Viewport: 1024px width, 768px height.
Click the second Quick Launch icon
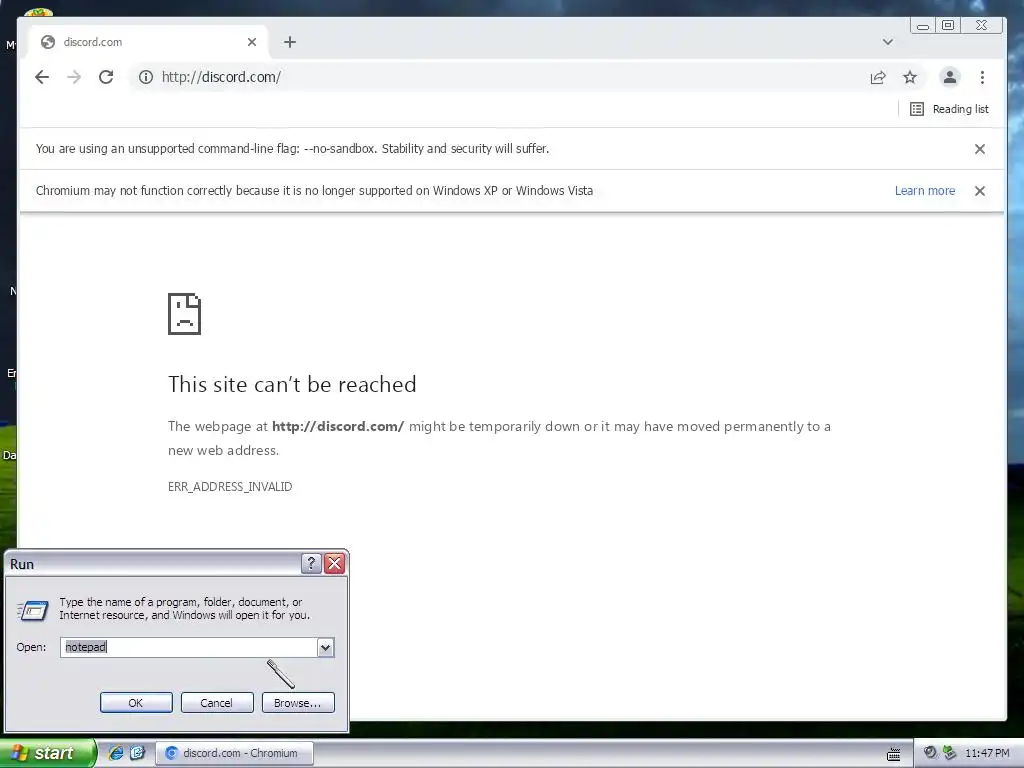(137, 753)
